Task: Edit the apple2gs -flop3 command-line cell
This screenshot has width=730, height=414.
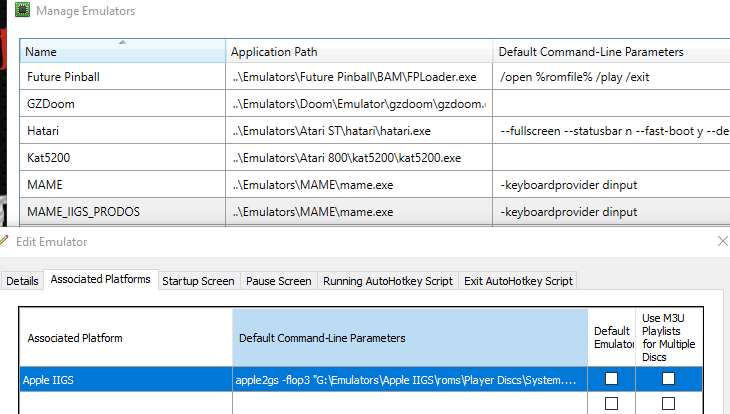Action: (410, 380)
